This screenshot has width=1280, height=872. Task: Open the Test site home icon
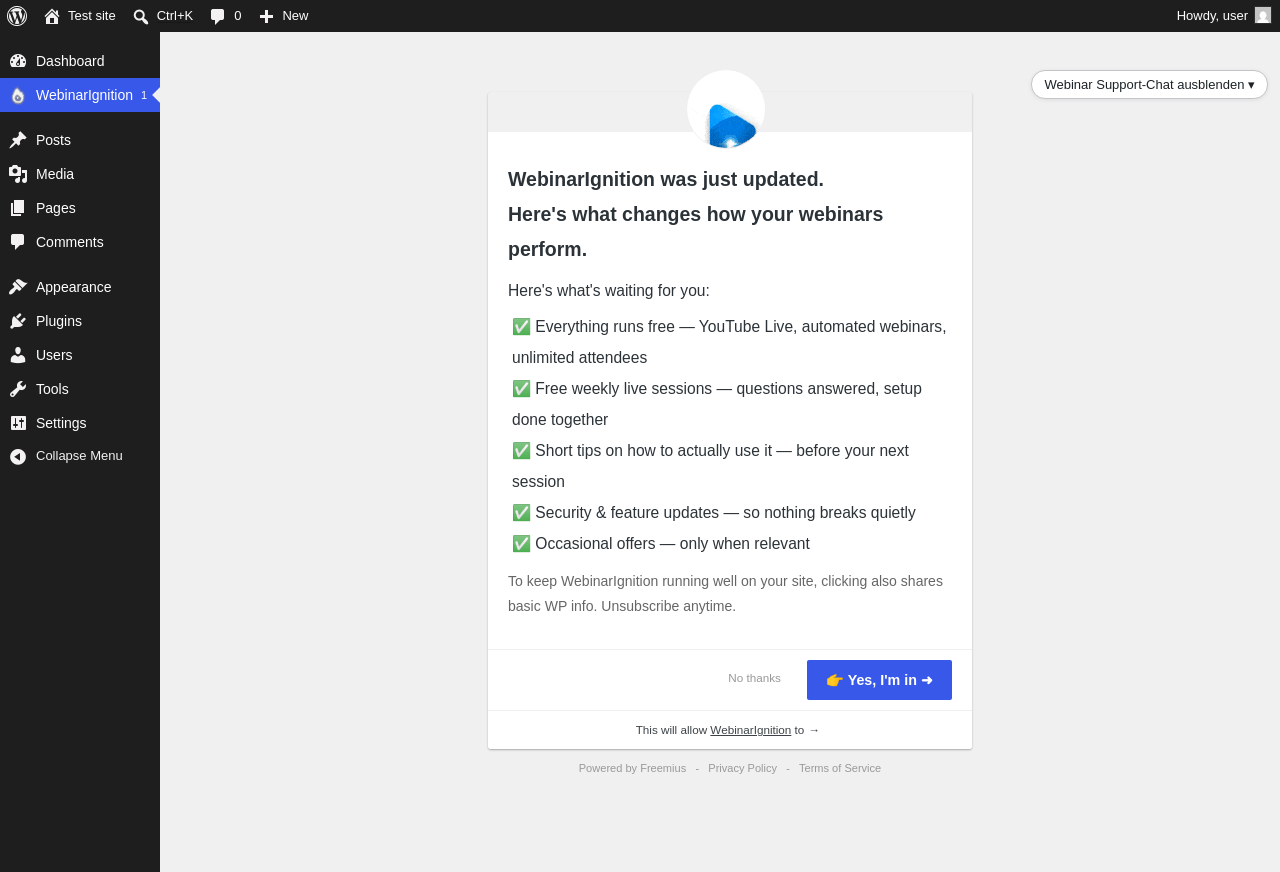pos(52,16)
